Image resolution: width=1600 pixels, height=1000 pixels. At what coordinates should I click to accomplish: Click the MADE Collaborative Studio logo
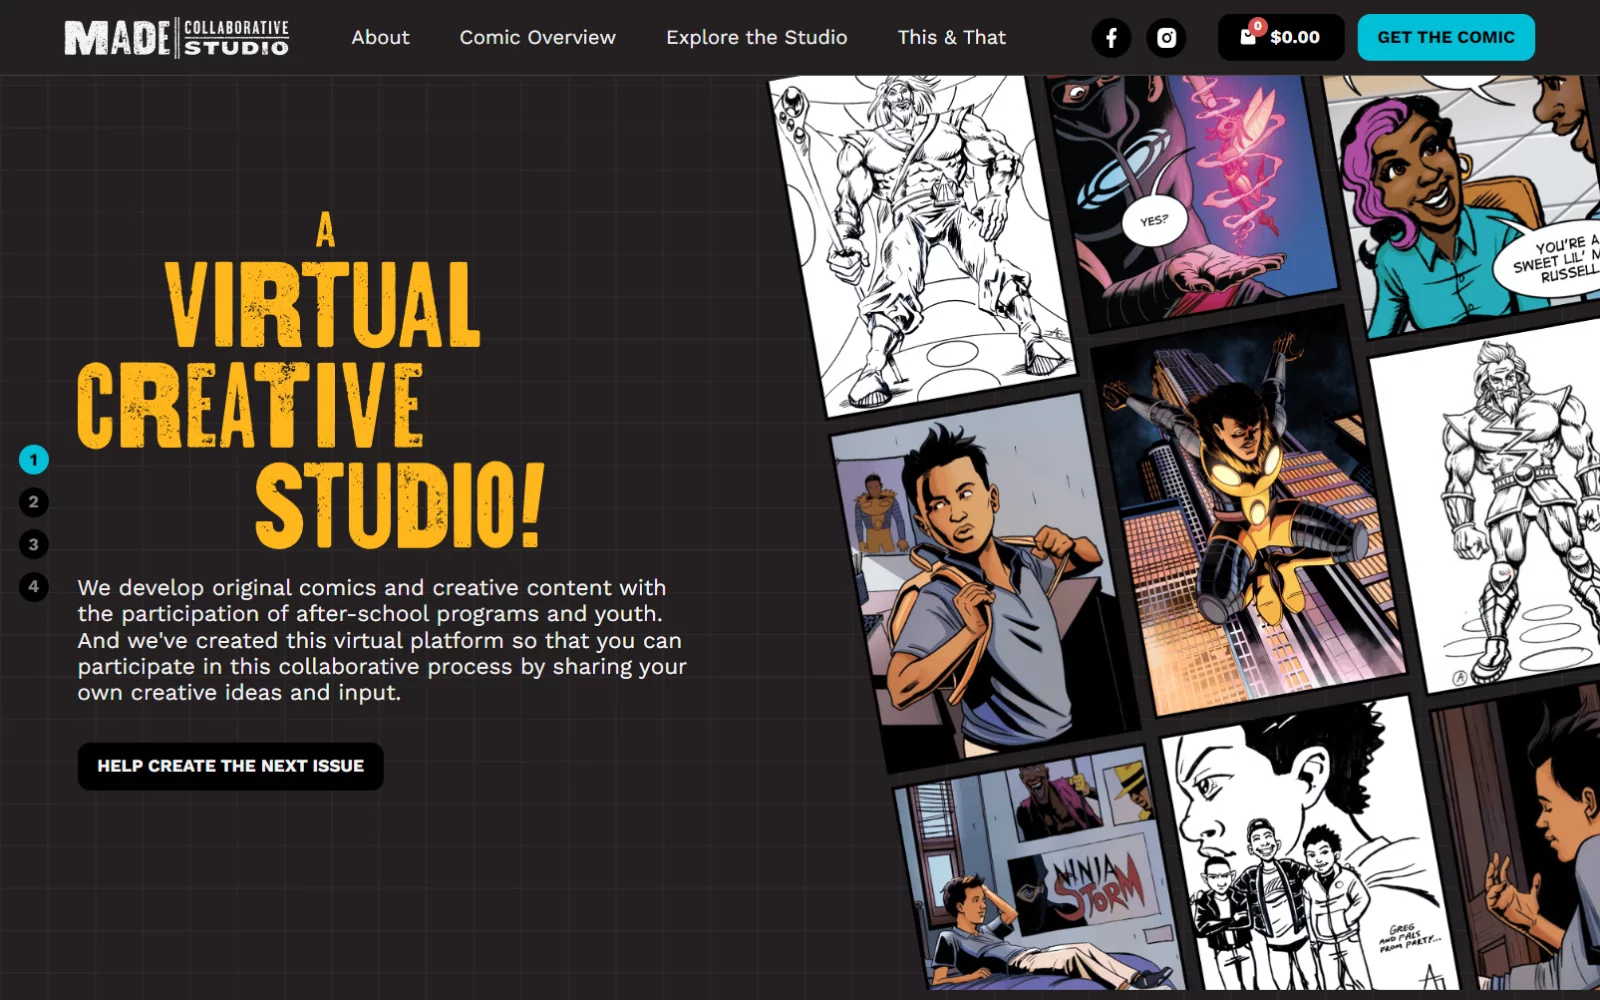(177, 38)
